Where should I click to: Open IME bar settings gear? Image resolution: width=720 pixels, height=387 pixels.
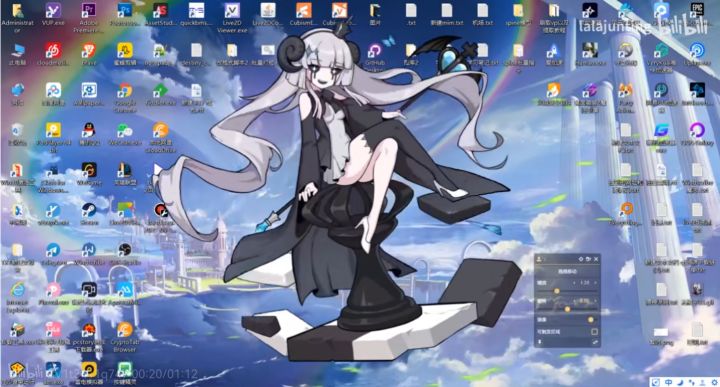click(x=714, y=382)
